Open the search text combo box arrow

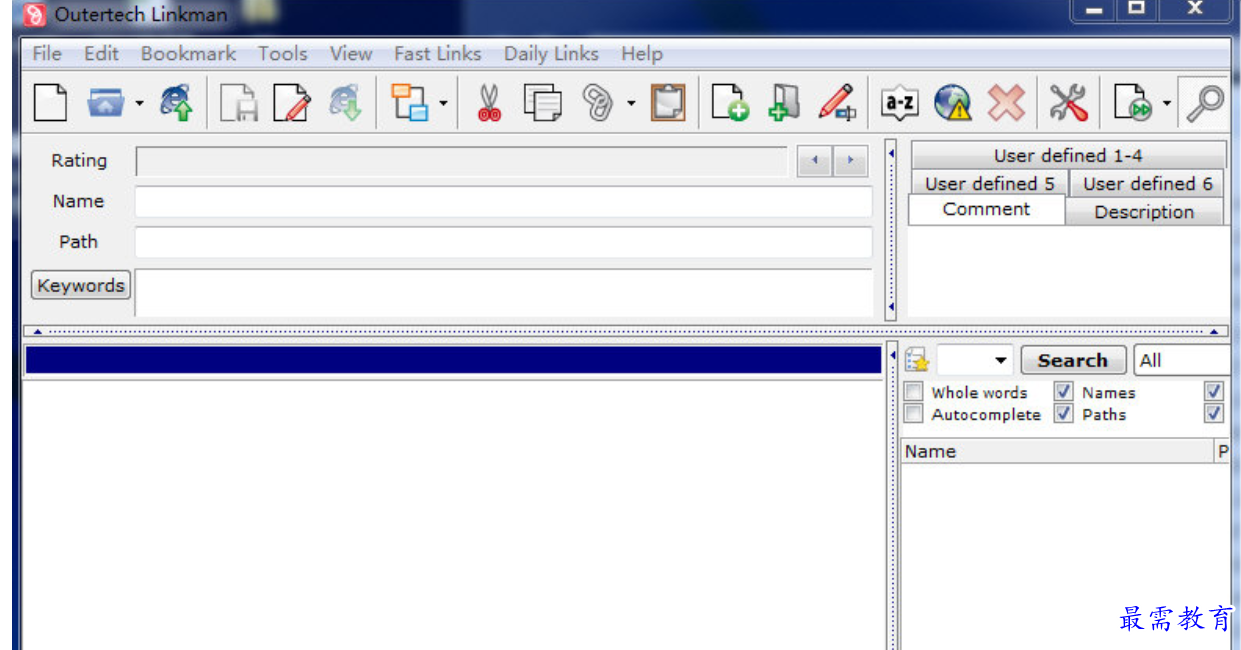pos(1001,361)
